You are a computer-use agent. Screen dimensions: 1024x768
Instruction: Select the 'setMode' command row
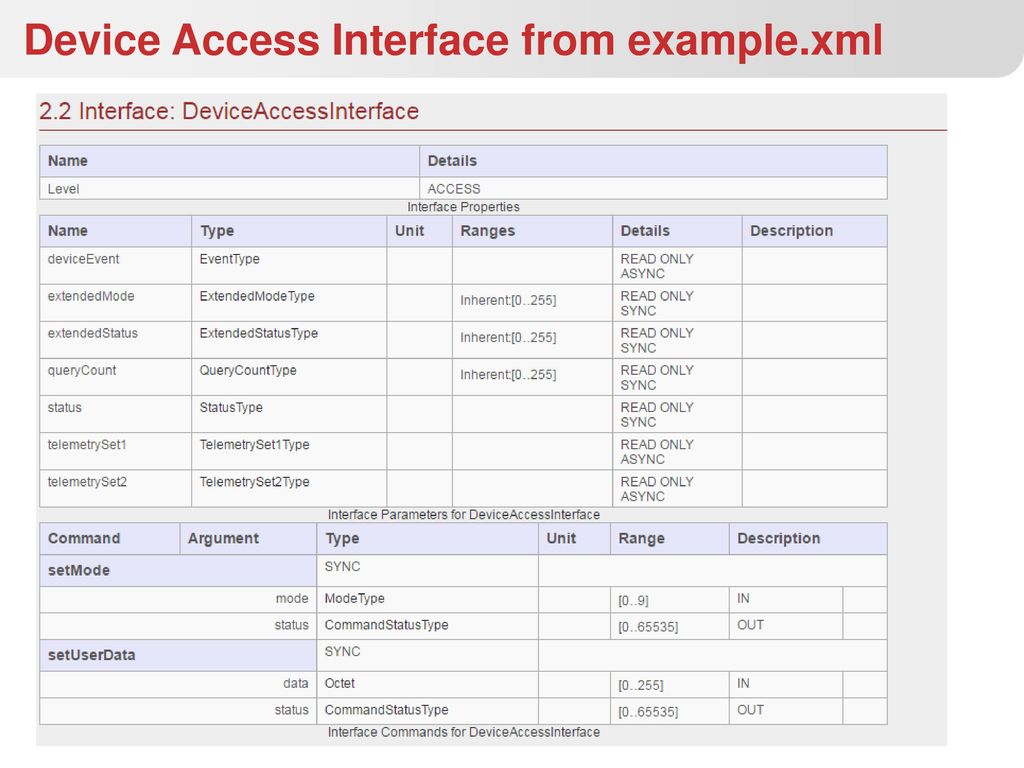[178, 570]
